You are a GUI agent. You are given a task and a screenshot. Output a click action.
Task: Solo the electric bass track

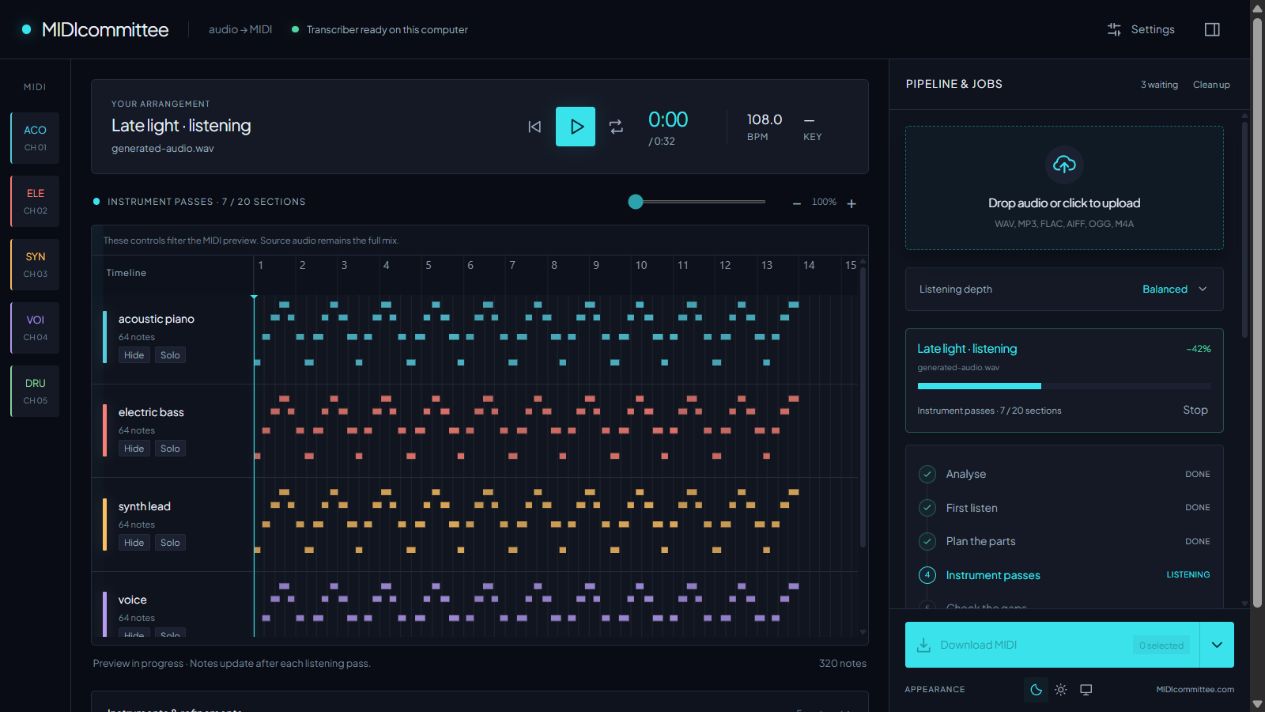[170, 448]
